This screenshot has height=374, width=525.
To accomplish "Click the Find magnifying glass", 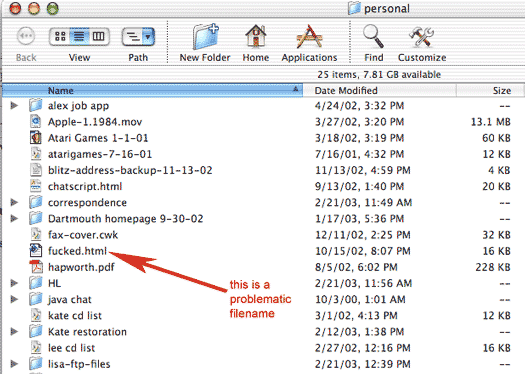I will pyautogui.click(x=373, y=36).
